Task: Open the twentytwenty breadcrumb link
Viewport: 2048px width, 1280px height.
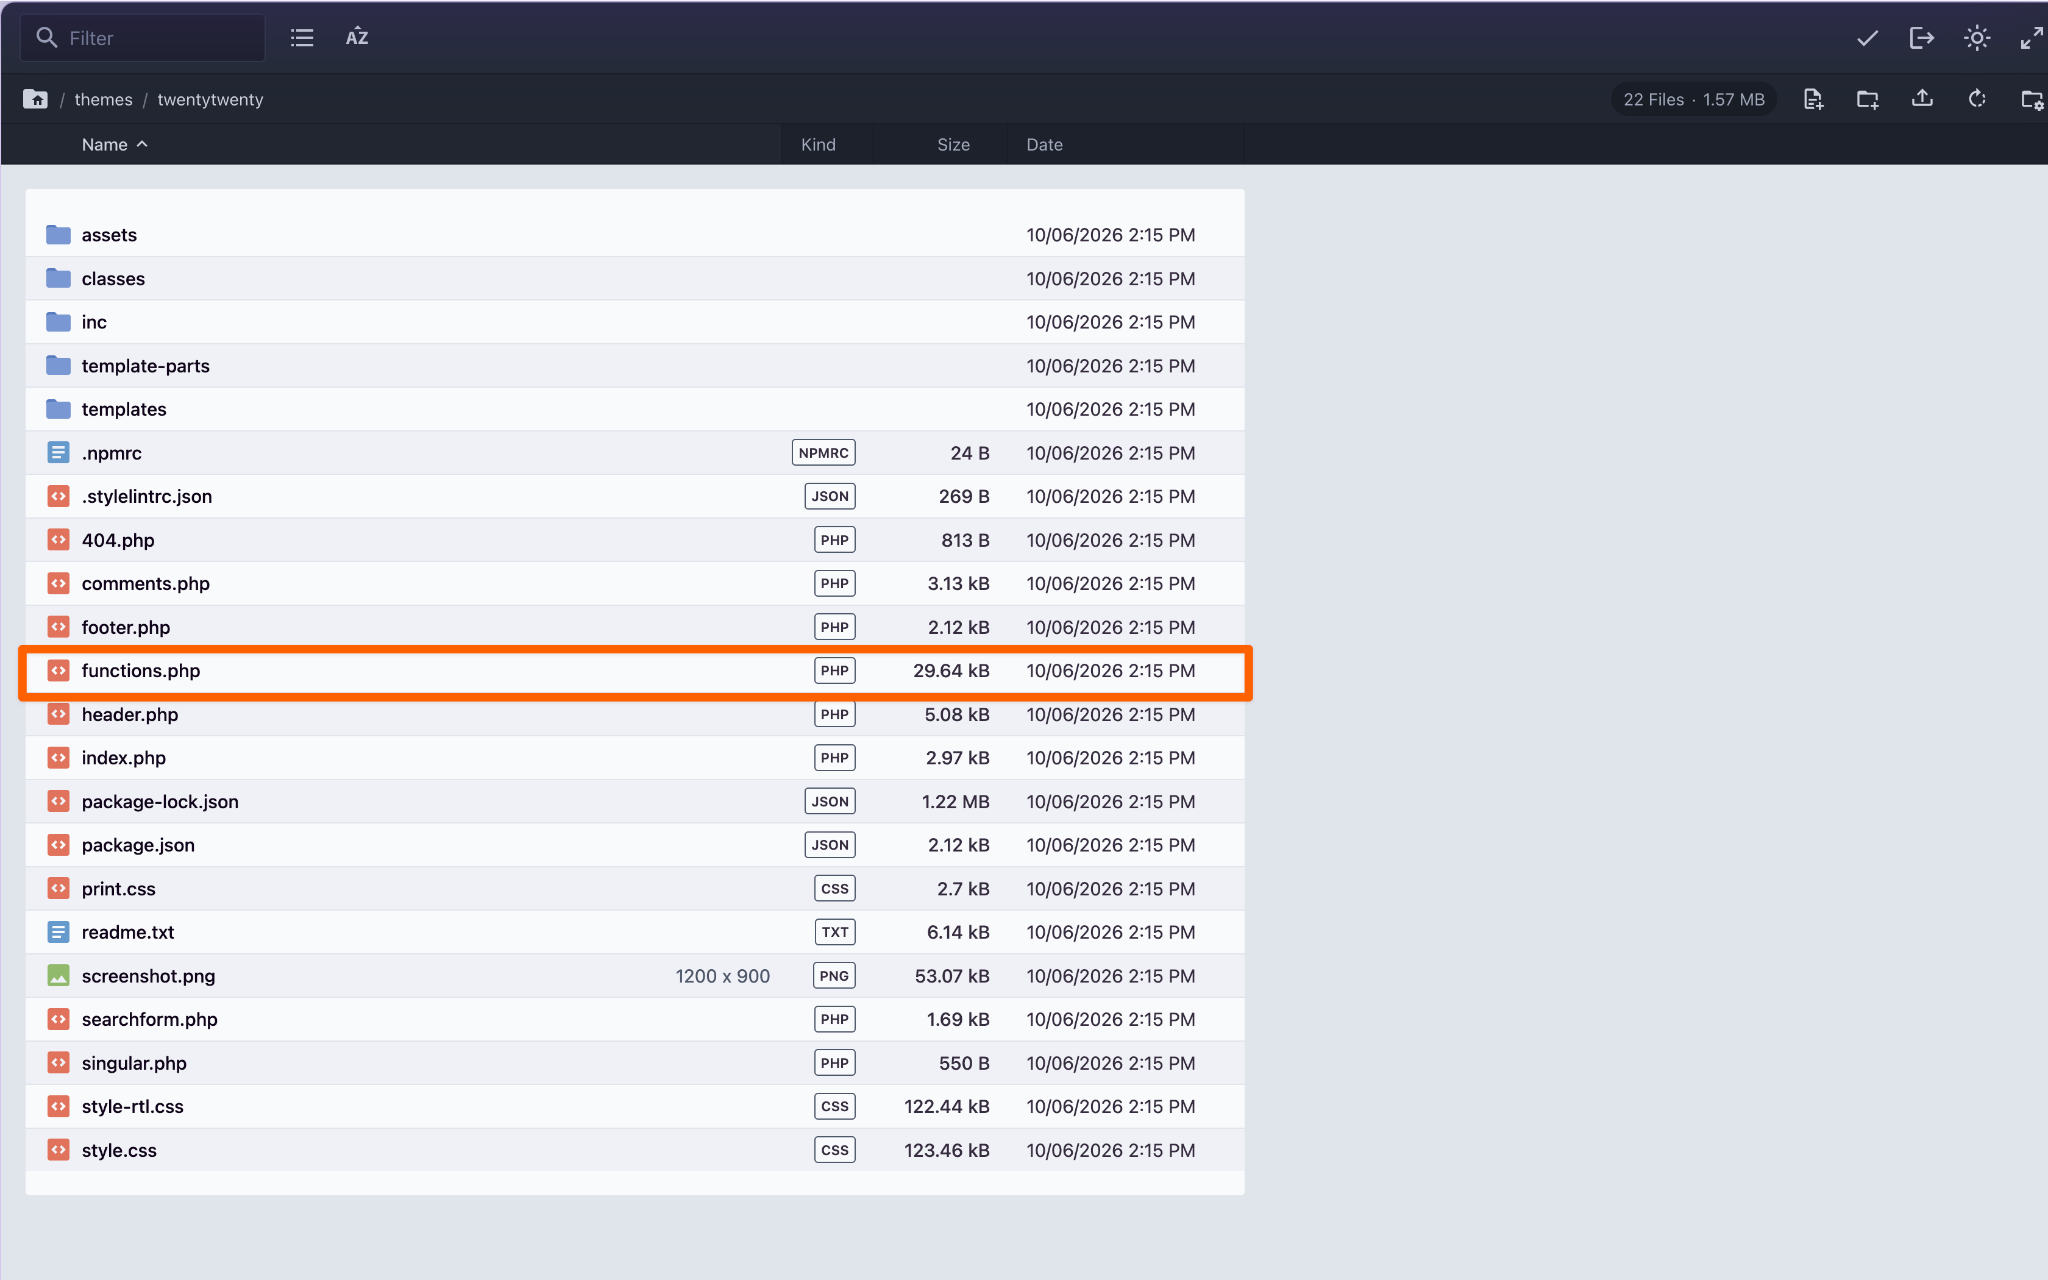Action: (210, 99)
